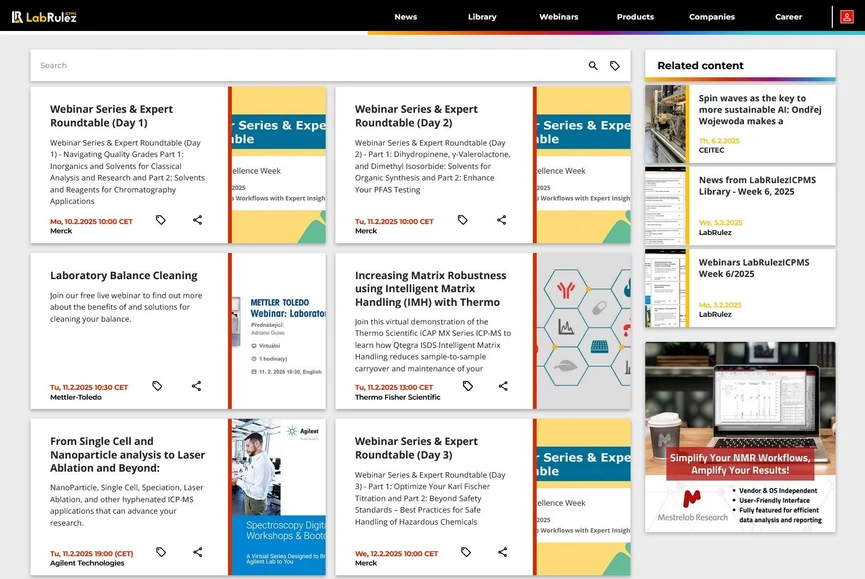This screenshot has height=579, width=865.
Task: Click tag icon on Roundtable Day 3 card
Action: 466,552
